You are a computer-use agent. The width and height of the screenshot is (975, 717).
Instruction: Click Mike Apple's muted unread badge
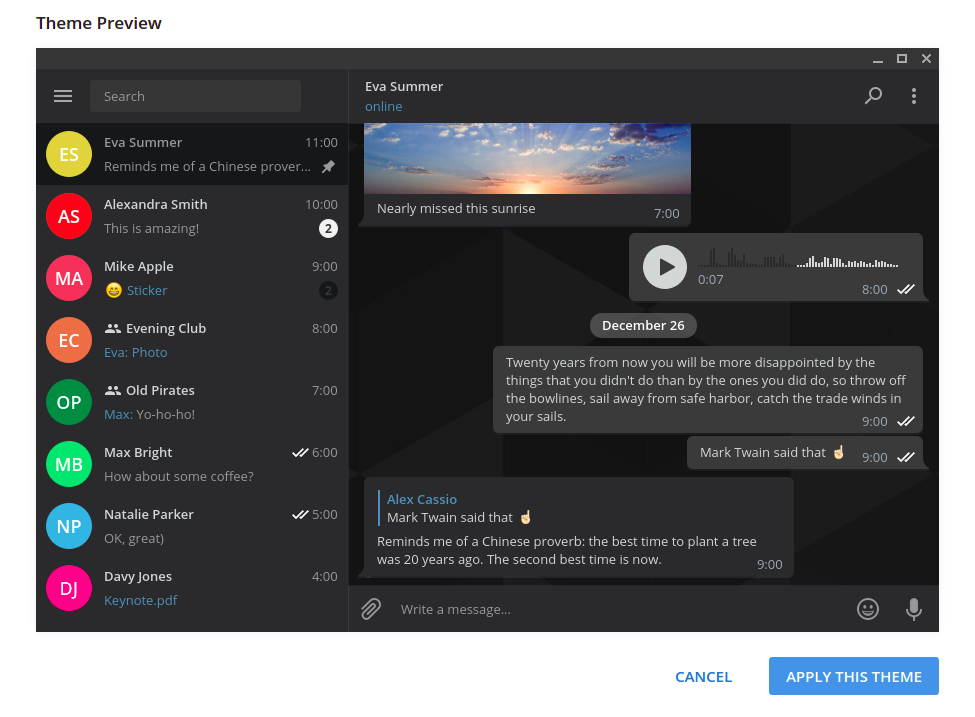[328, 290]
